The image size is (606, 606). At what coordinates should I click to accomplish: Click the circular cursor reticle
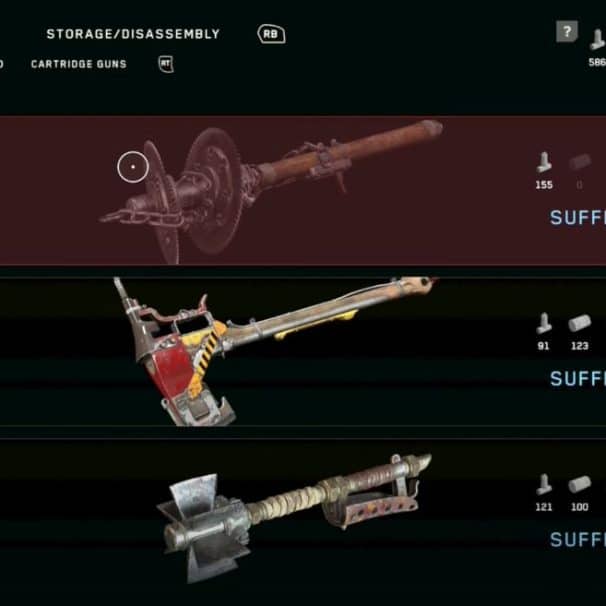(133, 167)
